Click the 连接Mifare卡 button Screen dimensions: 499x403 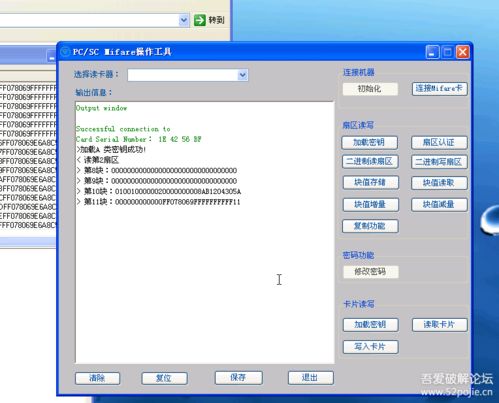click(x=439, y=89)
